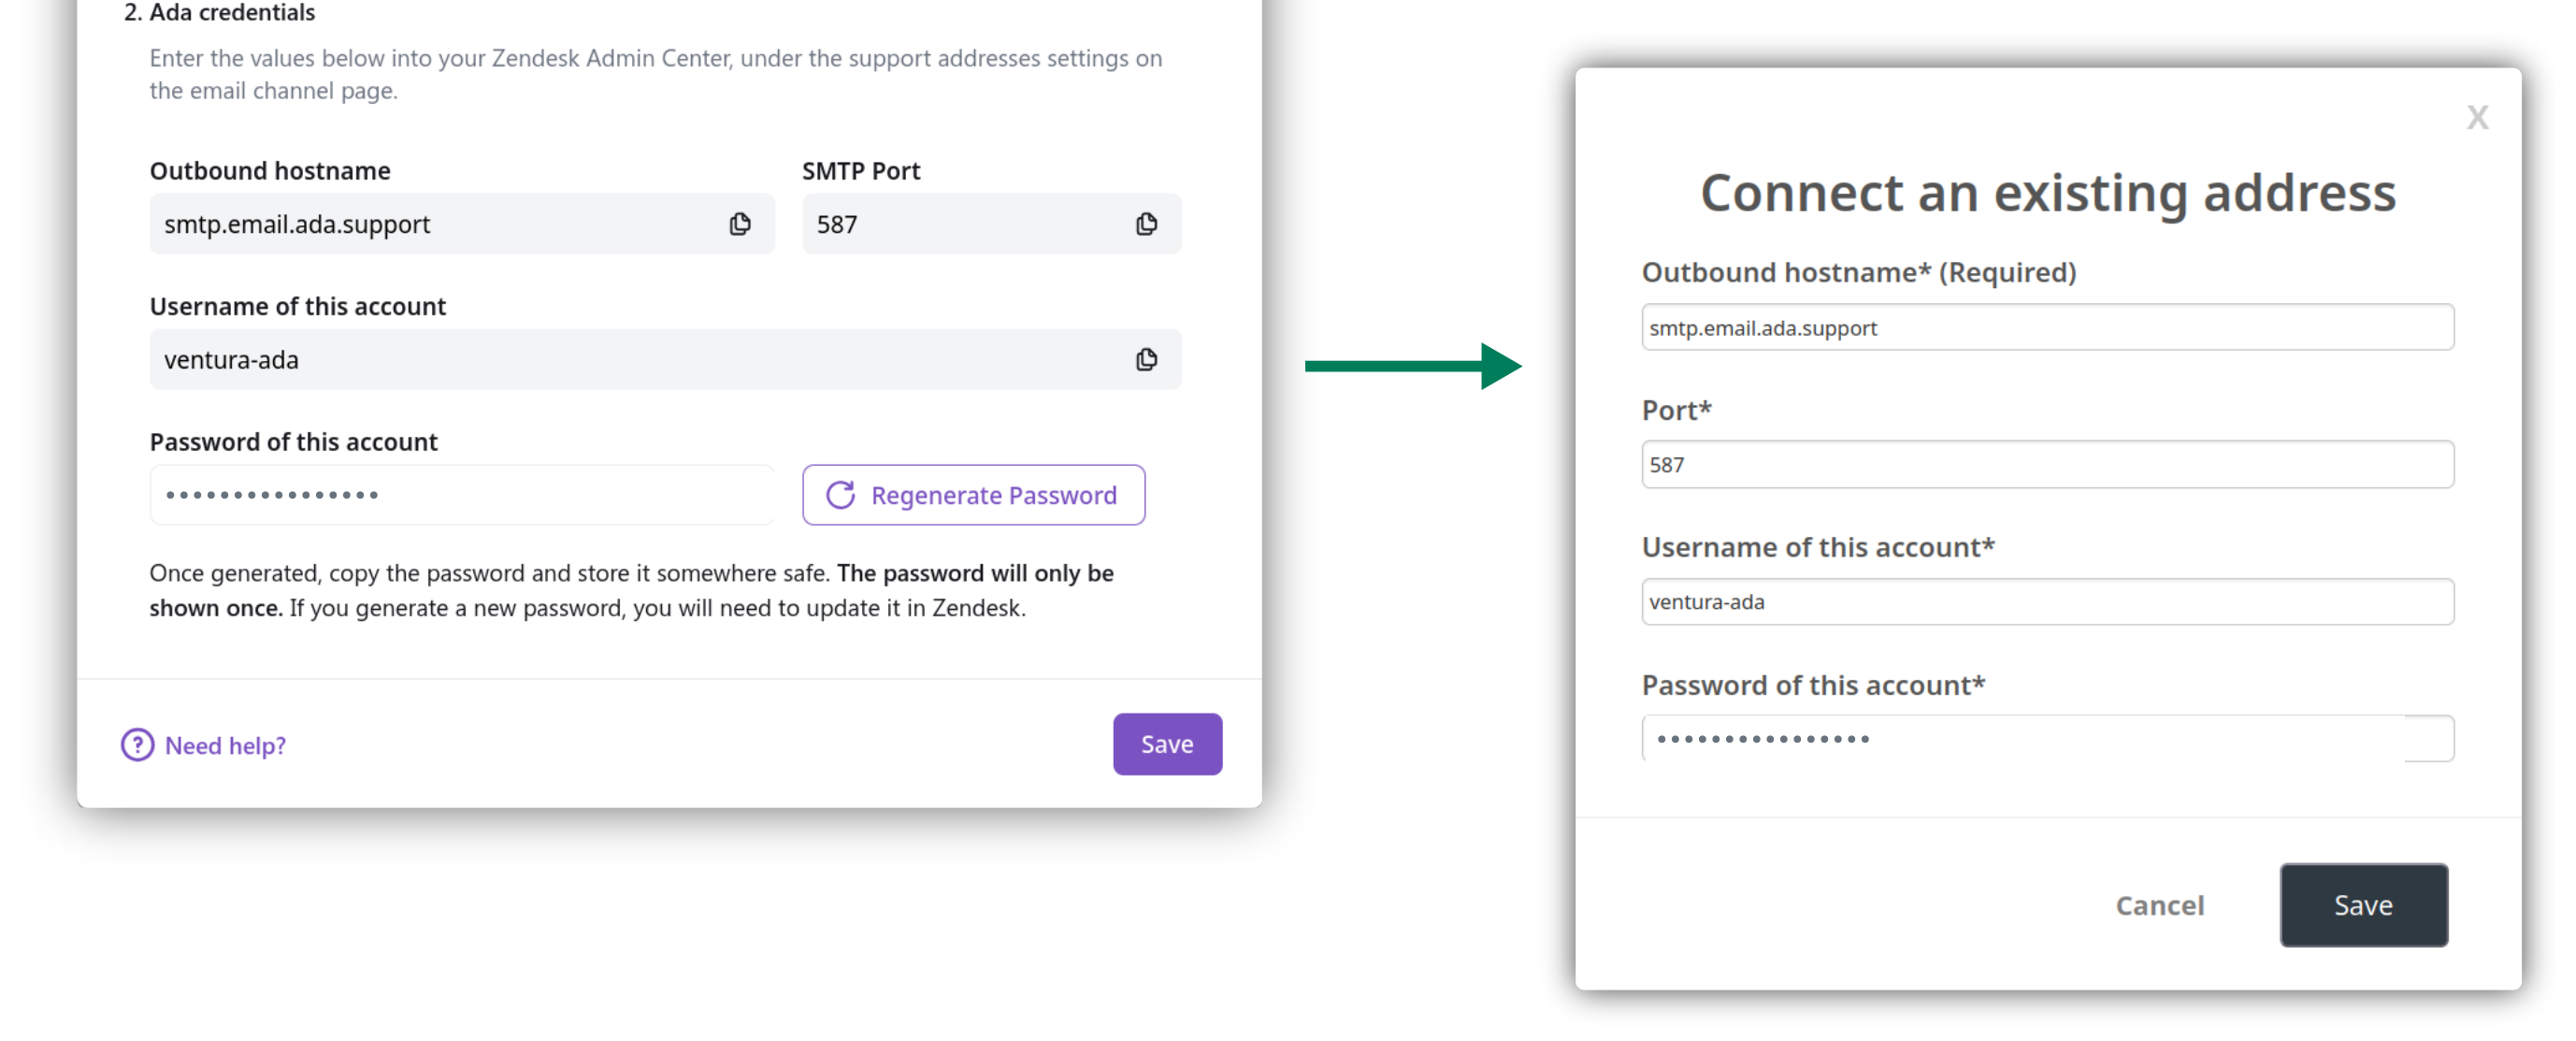Click the purple Save button in Ada

coord(1167,744)
